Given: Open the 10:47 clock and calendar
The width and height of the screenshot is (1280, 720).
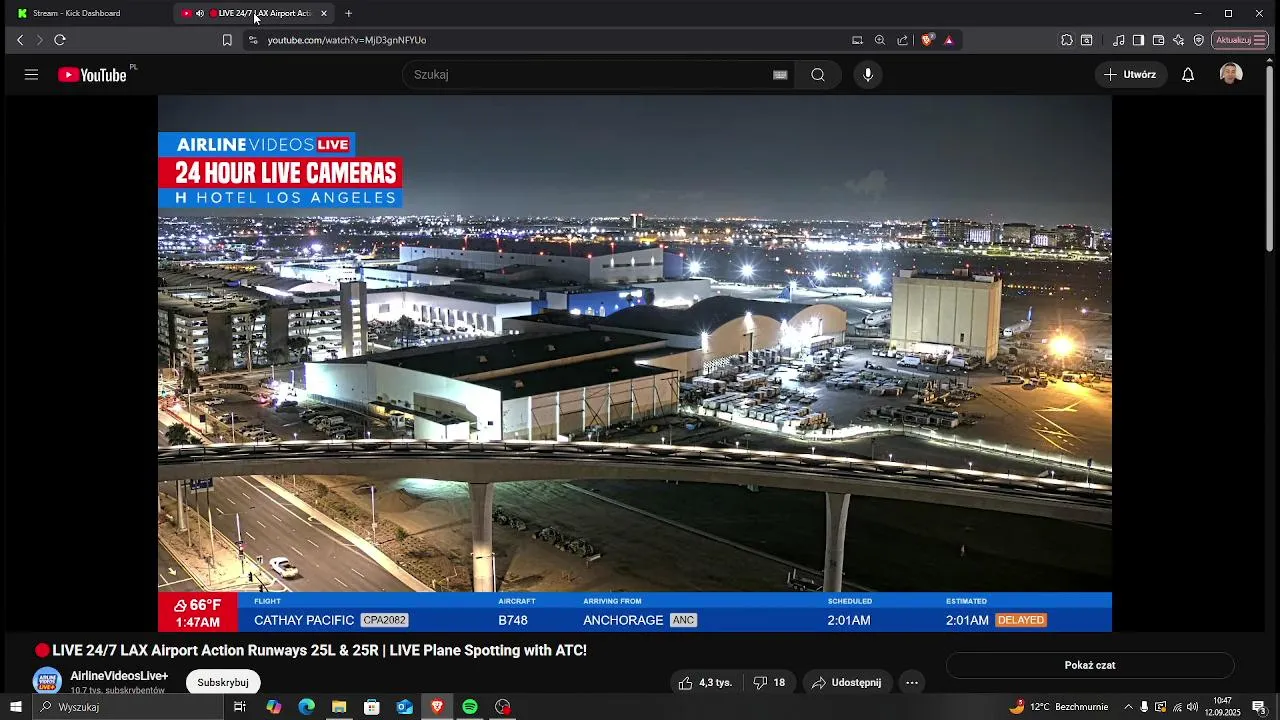Looking at the screenshot, I should point(1222,707).
